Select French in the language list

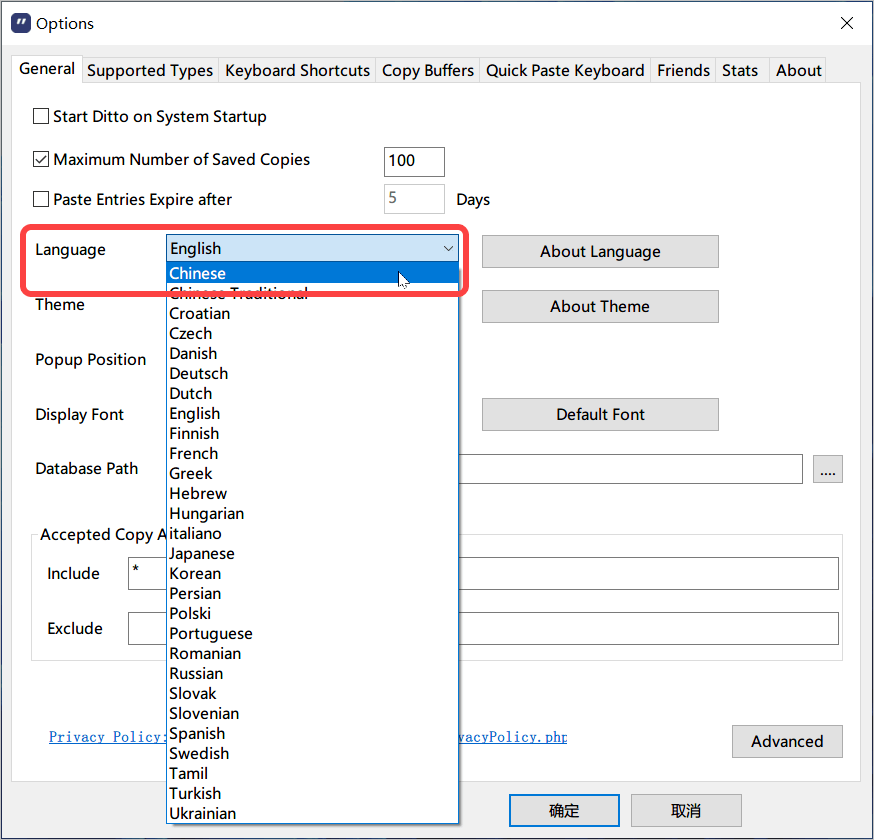point(312,454)
